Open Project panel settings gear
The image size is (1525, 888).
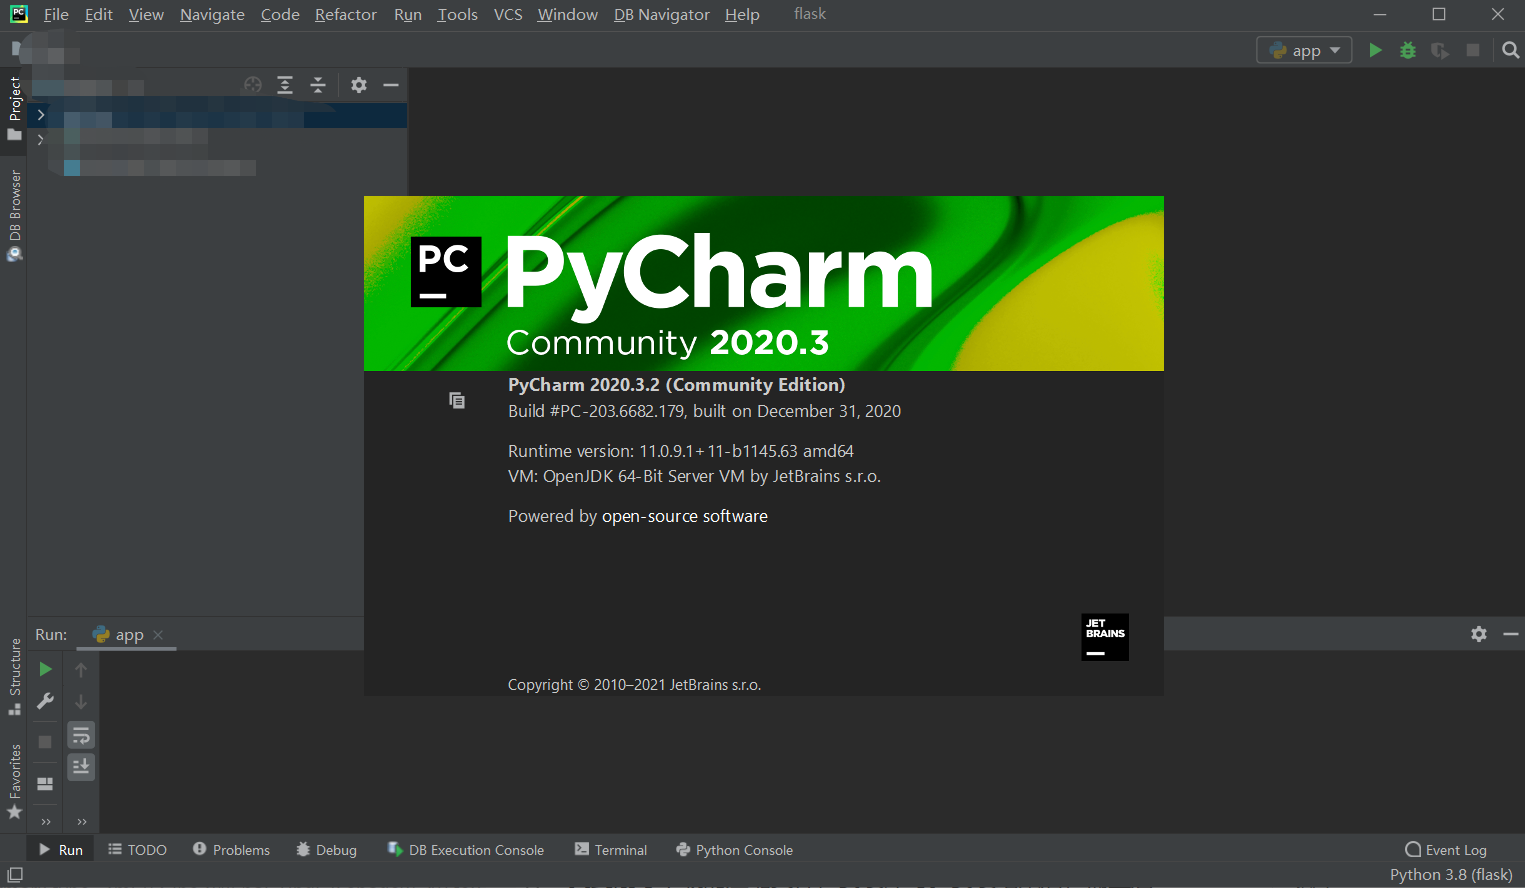tap(359, 85)
